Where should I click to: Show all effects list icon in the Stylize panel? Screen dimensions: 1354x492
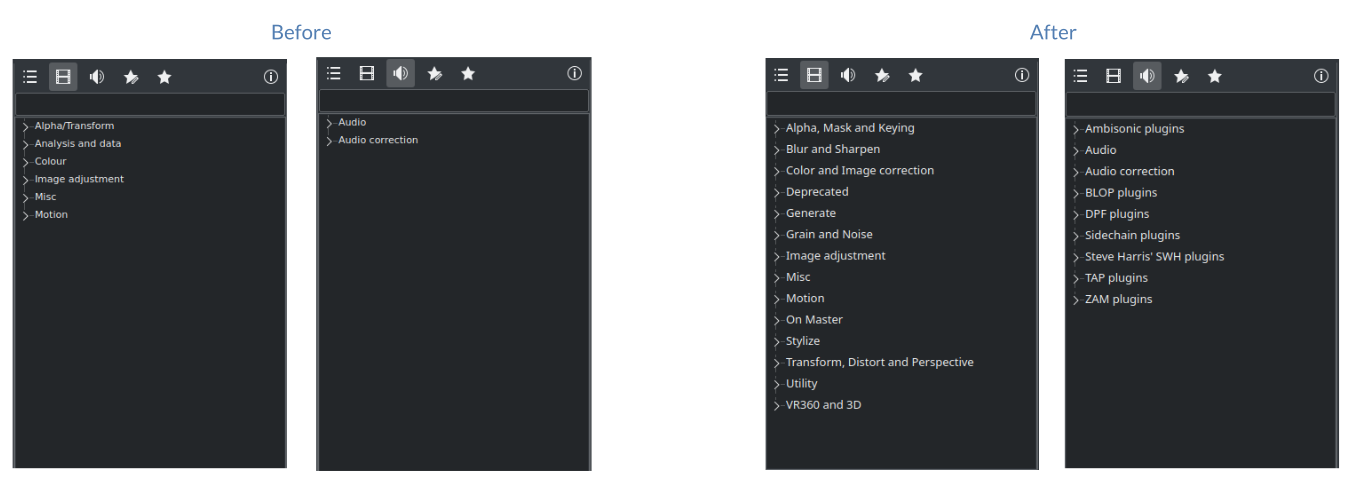tap(781, 76)
